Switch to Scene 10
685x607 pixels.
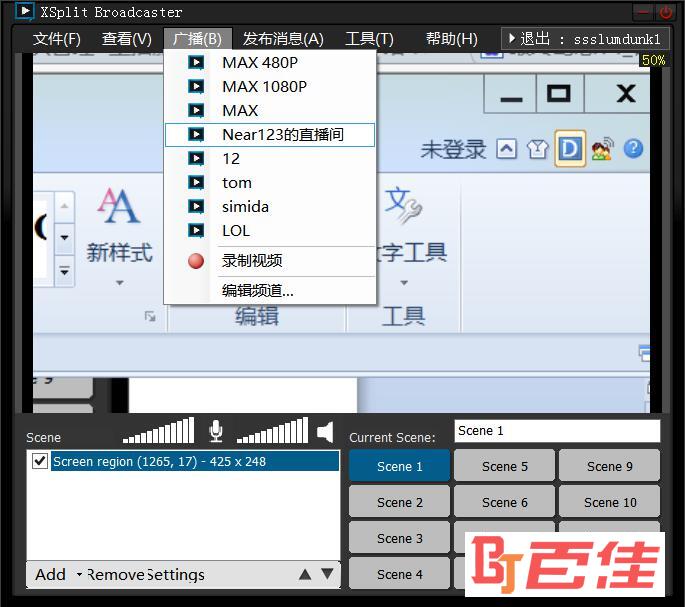(609, 502)
